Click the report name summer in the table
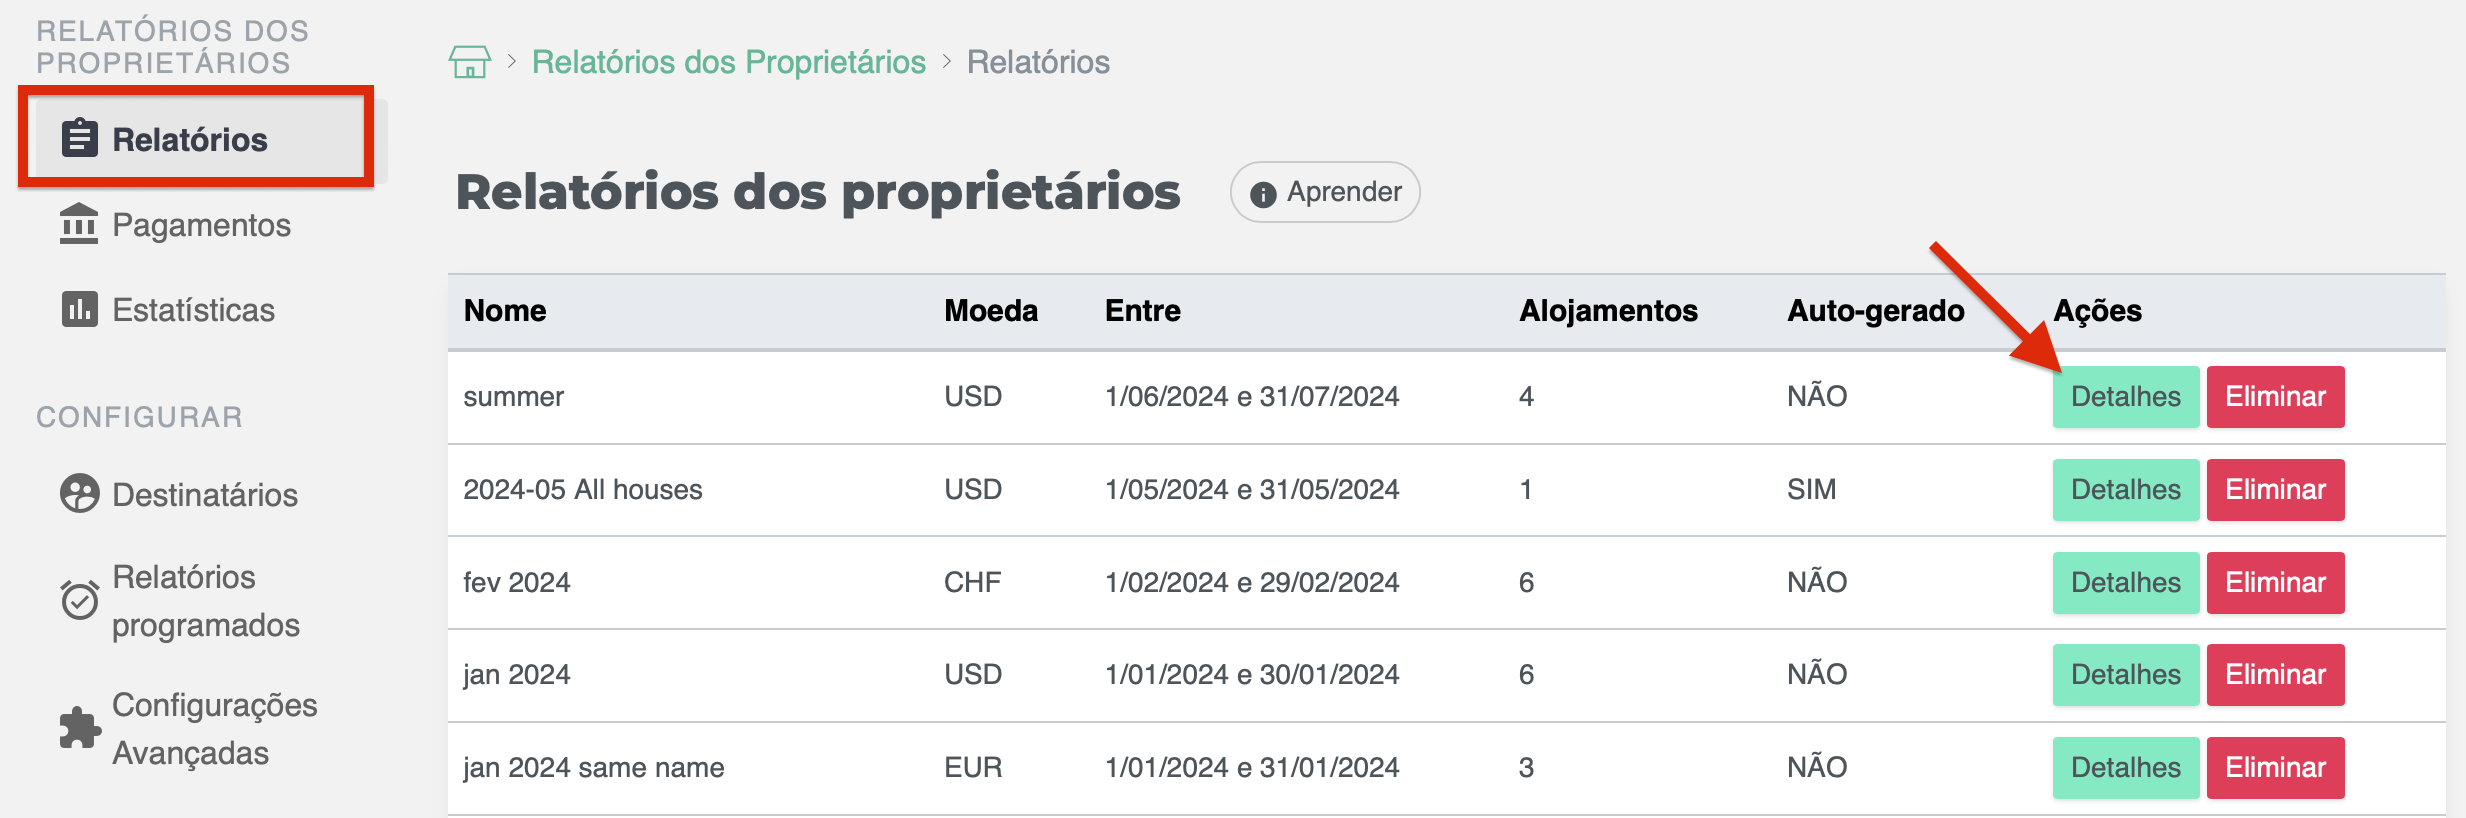The image size is (2466, 818). pos(513,396)
